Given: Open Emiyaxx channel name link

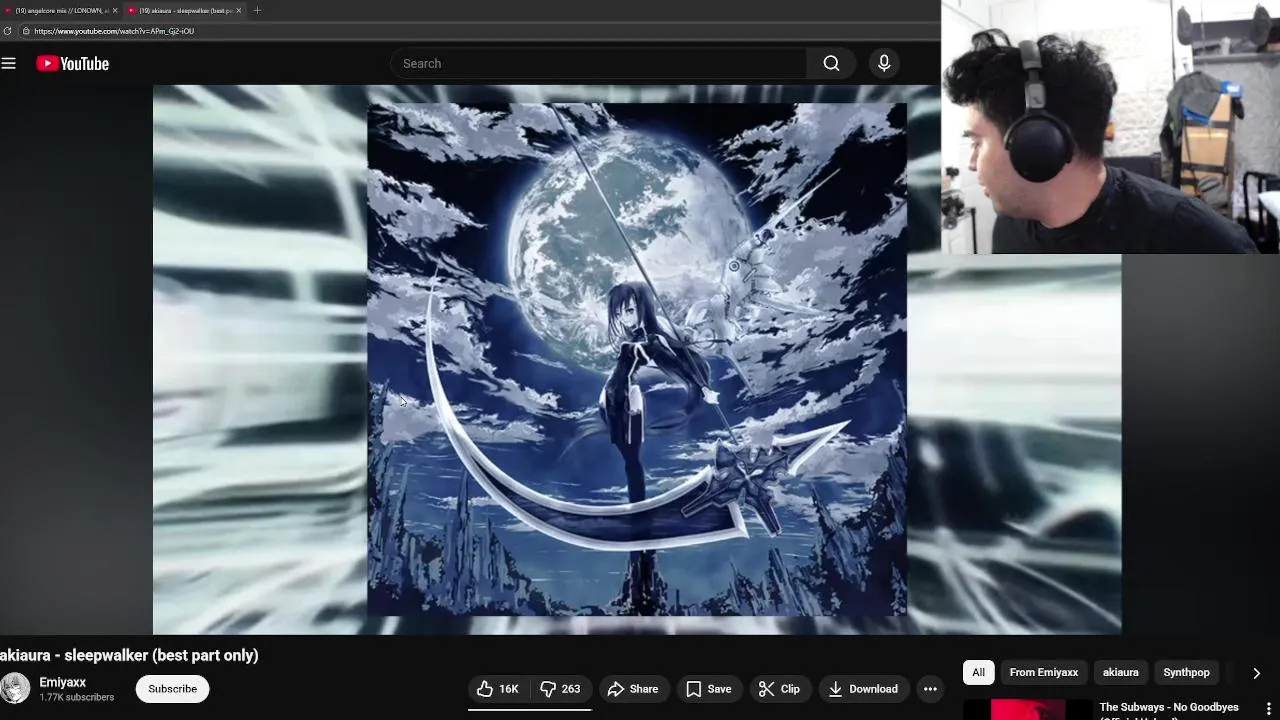Looking at the screenshot, I should click(x=62, y=682).
